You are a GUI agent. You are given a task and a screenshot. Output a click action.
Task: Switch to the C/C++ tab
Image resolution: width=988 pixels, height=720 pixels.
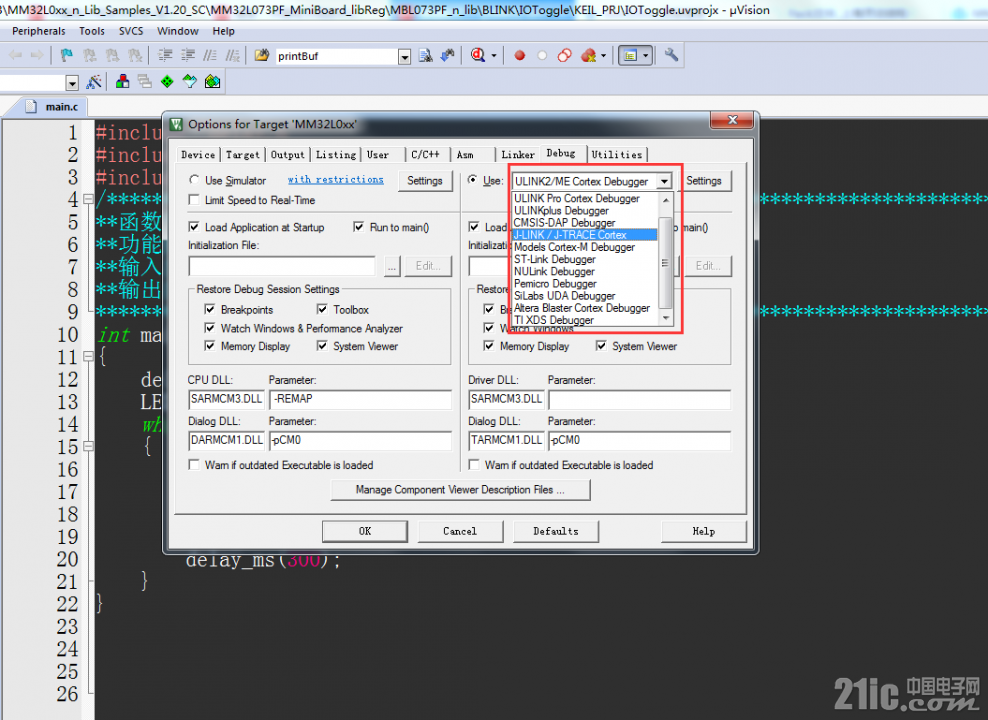point(425,155)
